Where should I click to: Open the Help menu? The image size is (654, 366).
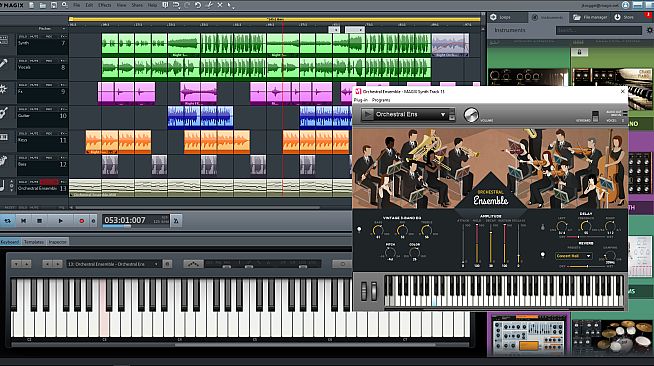[153, 5]
